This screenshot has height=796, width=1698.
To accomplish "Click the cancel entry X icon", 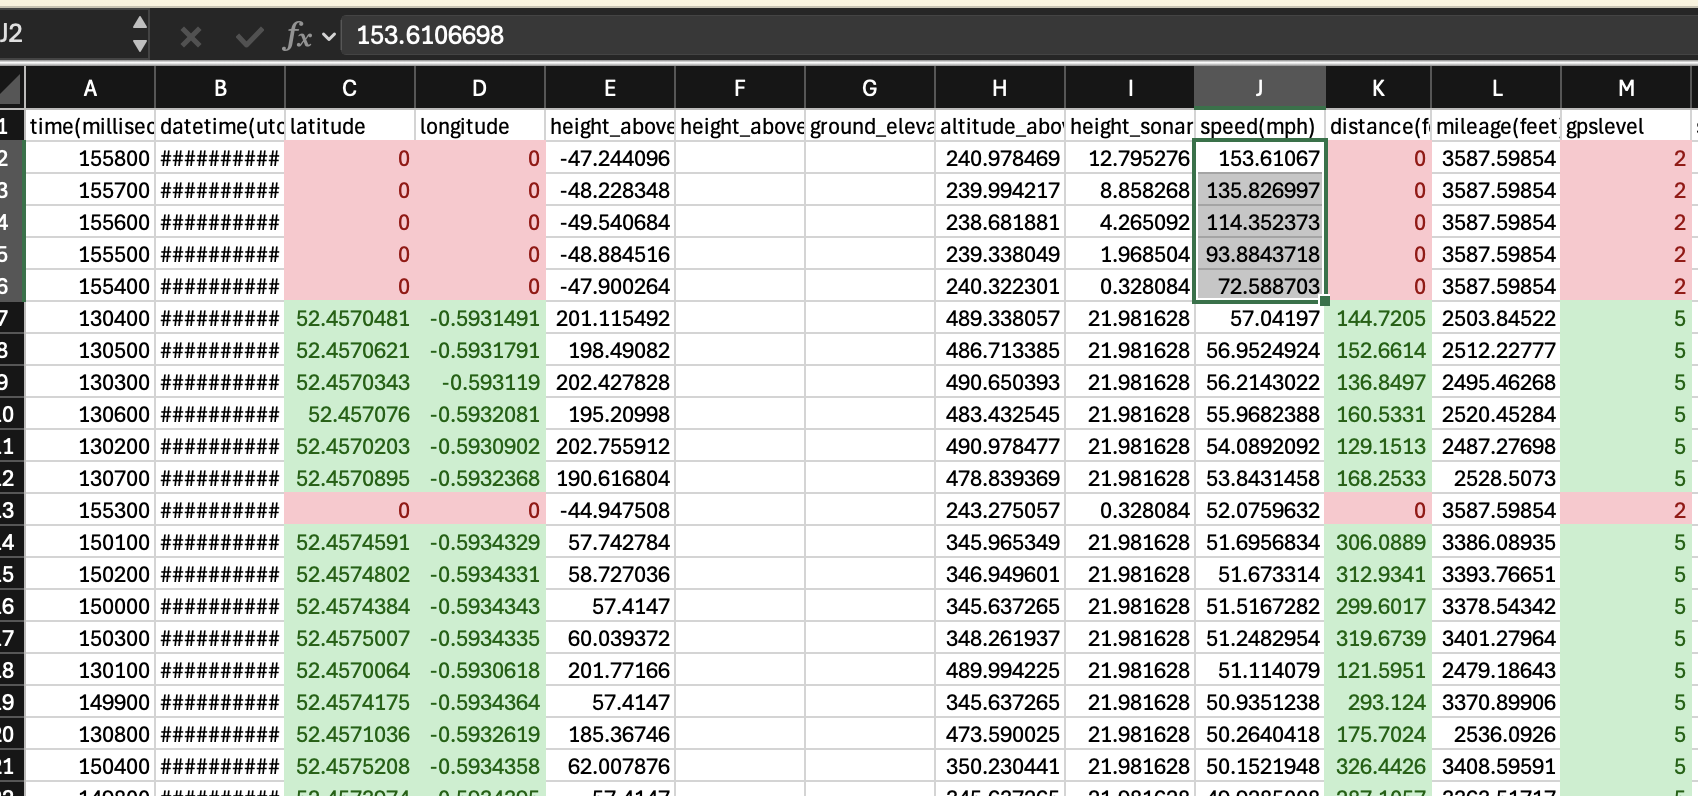I will [190, 37].
